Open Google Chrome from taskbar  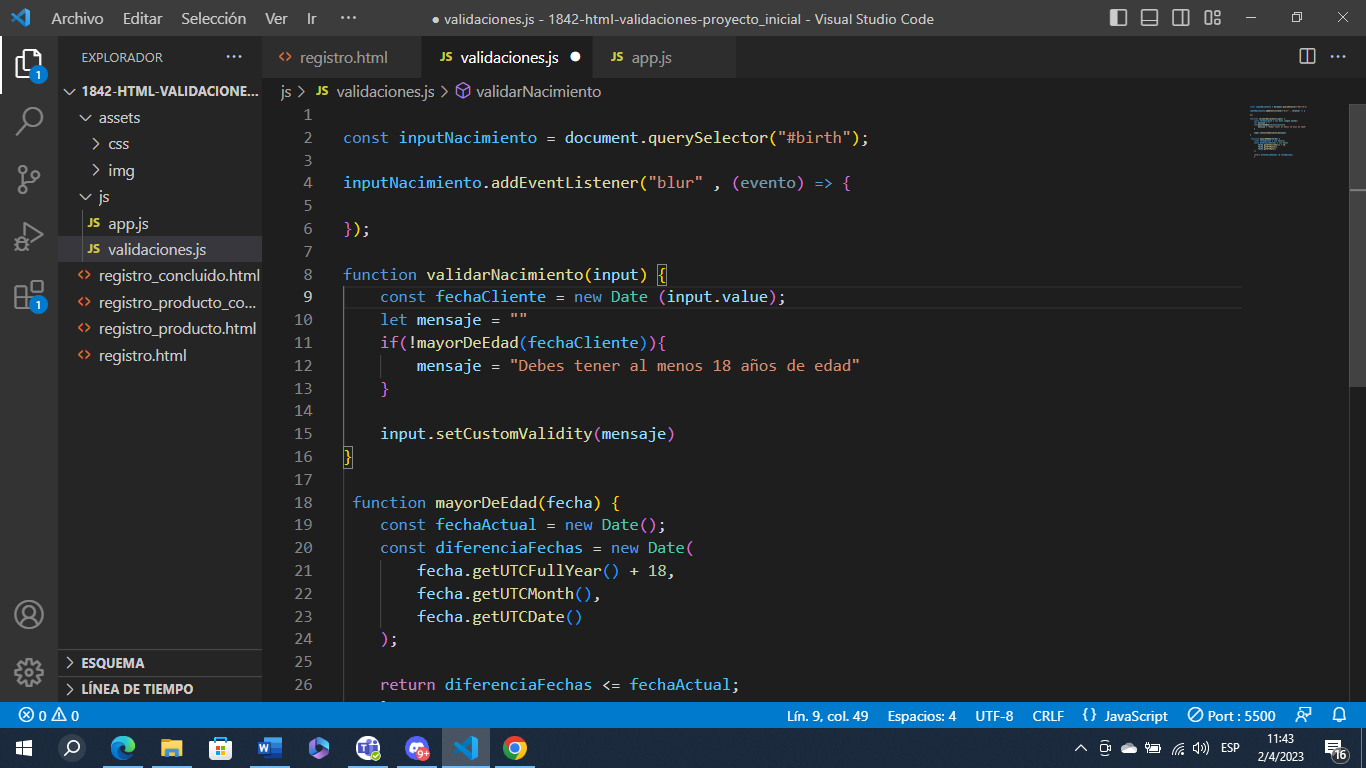coord(514,747)
